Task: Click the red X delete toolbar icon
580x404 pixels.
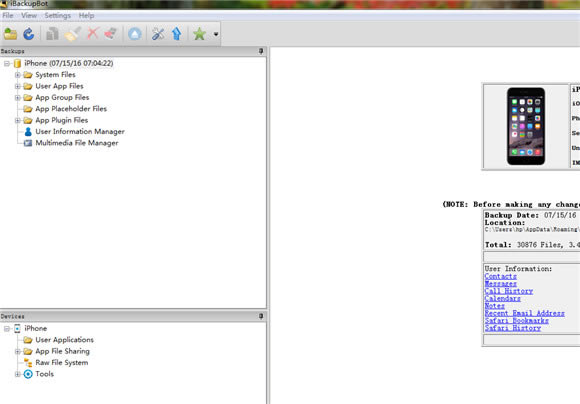Action: [x=92, y=34]
